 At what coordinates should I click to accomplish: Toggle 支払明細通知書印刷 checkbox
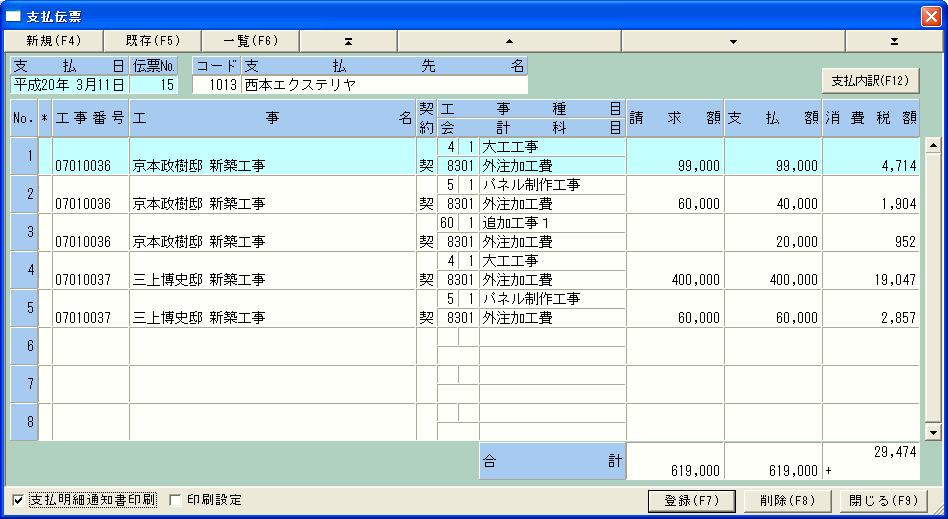tap(19, 500)
